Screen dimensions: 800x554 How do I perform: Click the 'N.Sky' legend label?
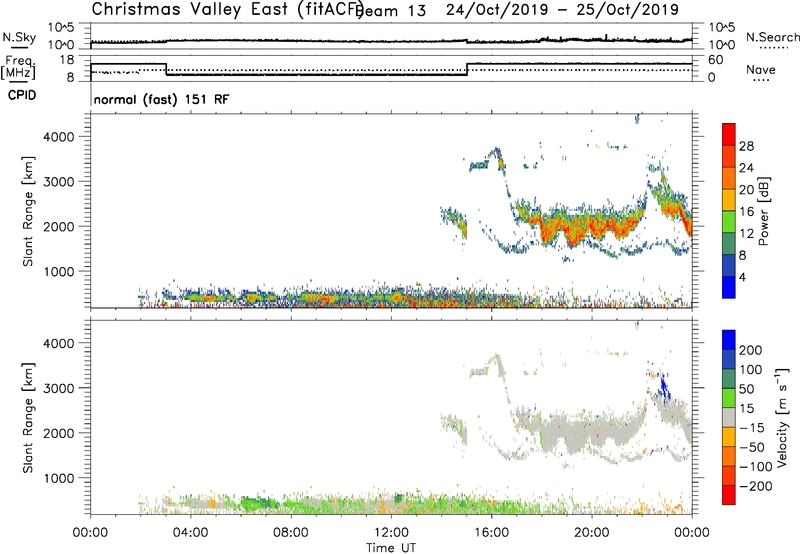point(19,37)
